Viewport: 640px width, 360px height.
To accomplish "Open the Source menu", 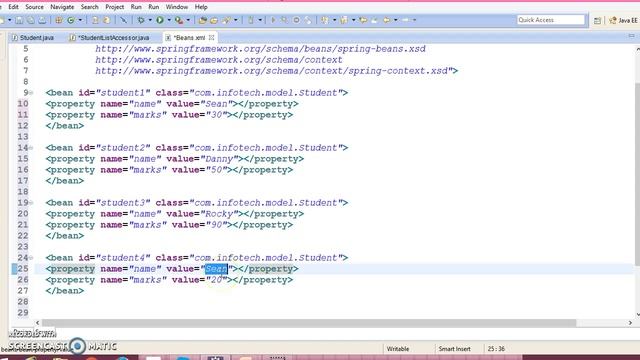I will 34,7.
